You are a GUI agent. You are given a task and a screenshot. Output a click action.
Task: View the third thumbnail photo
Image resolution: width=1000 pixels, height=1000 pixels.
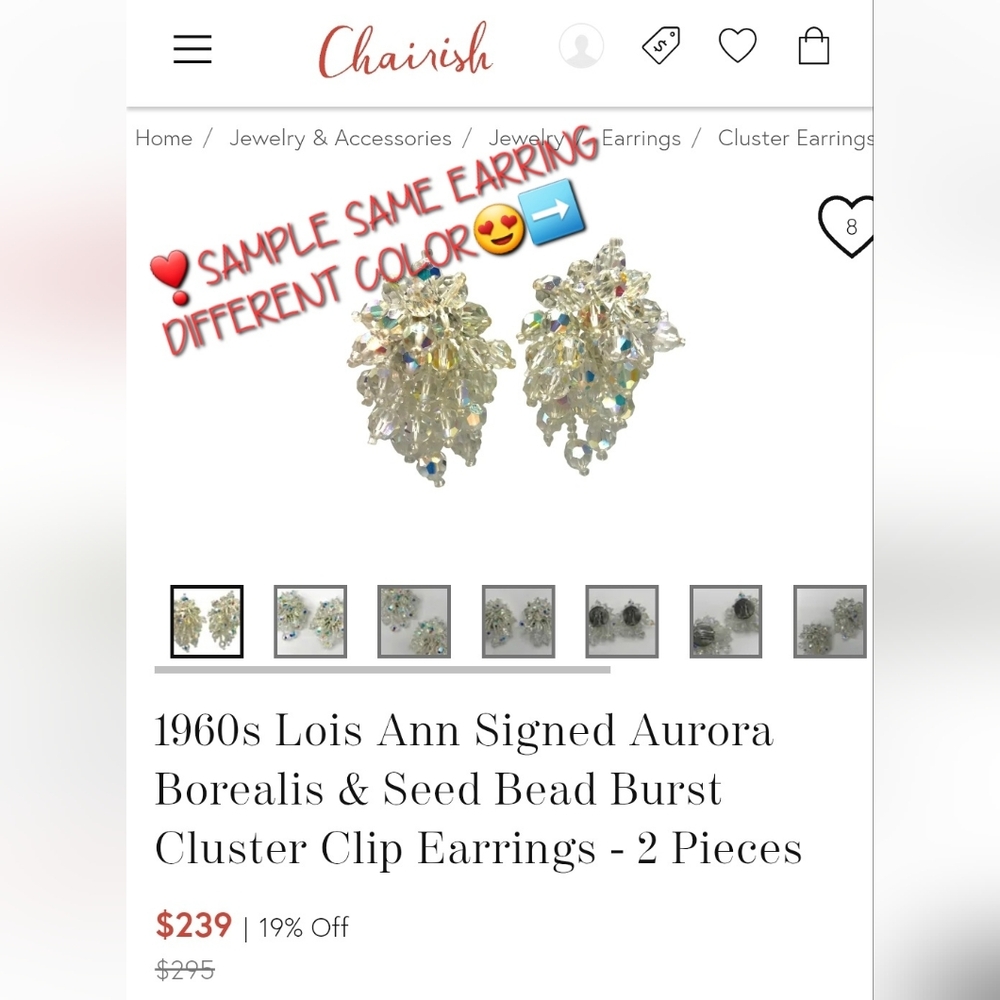[414, 621]
